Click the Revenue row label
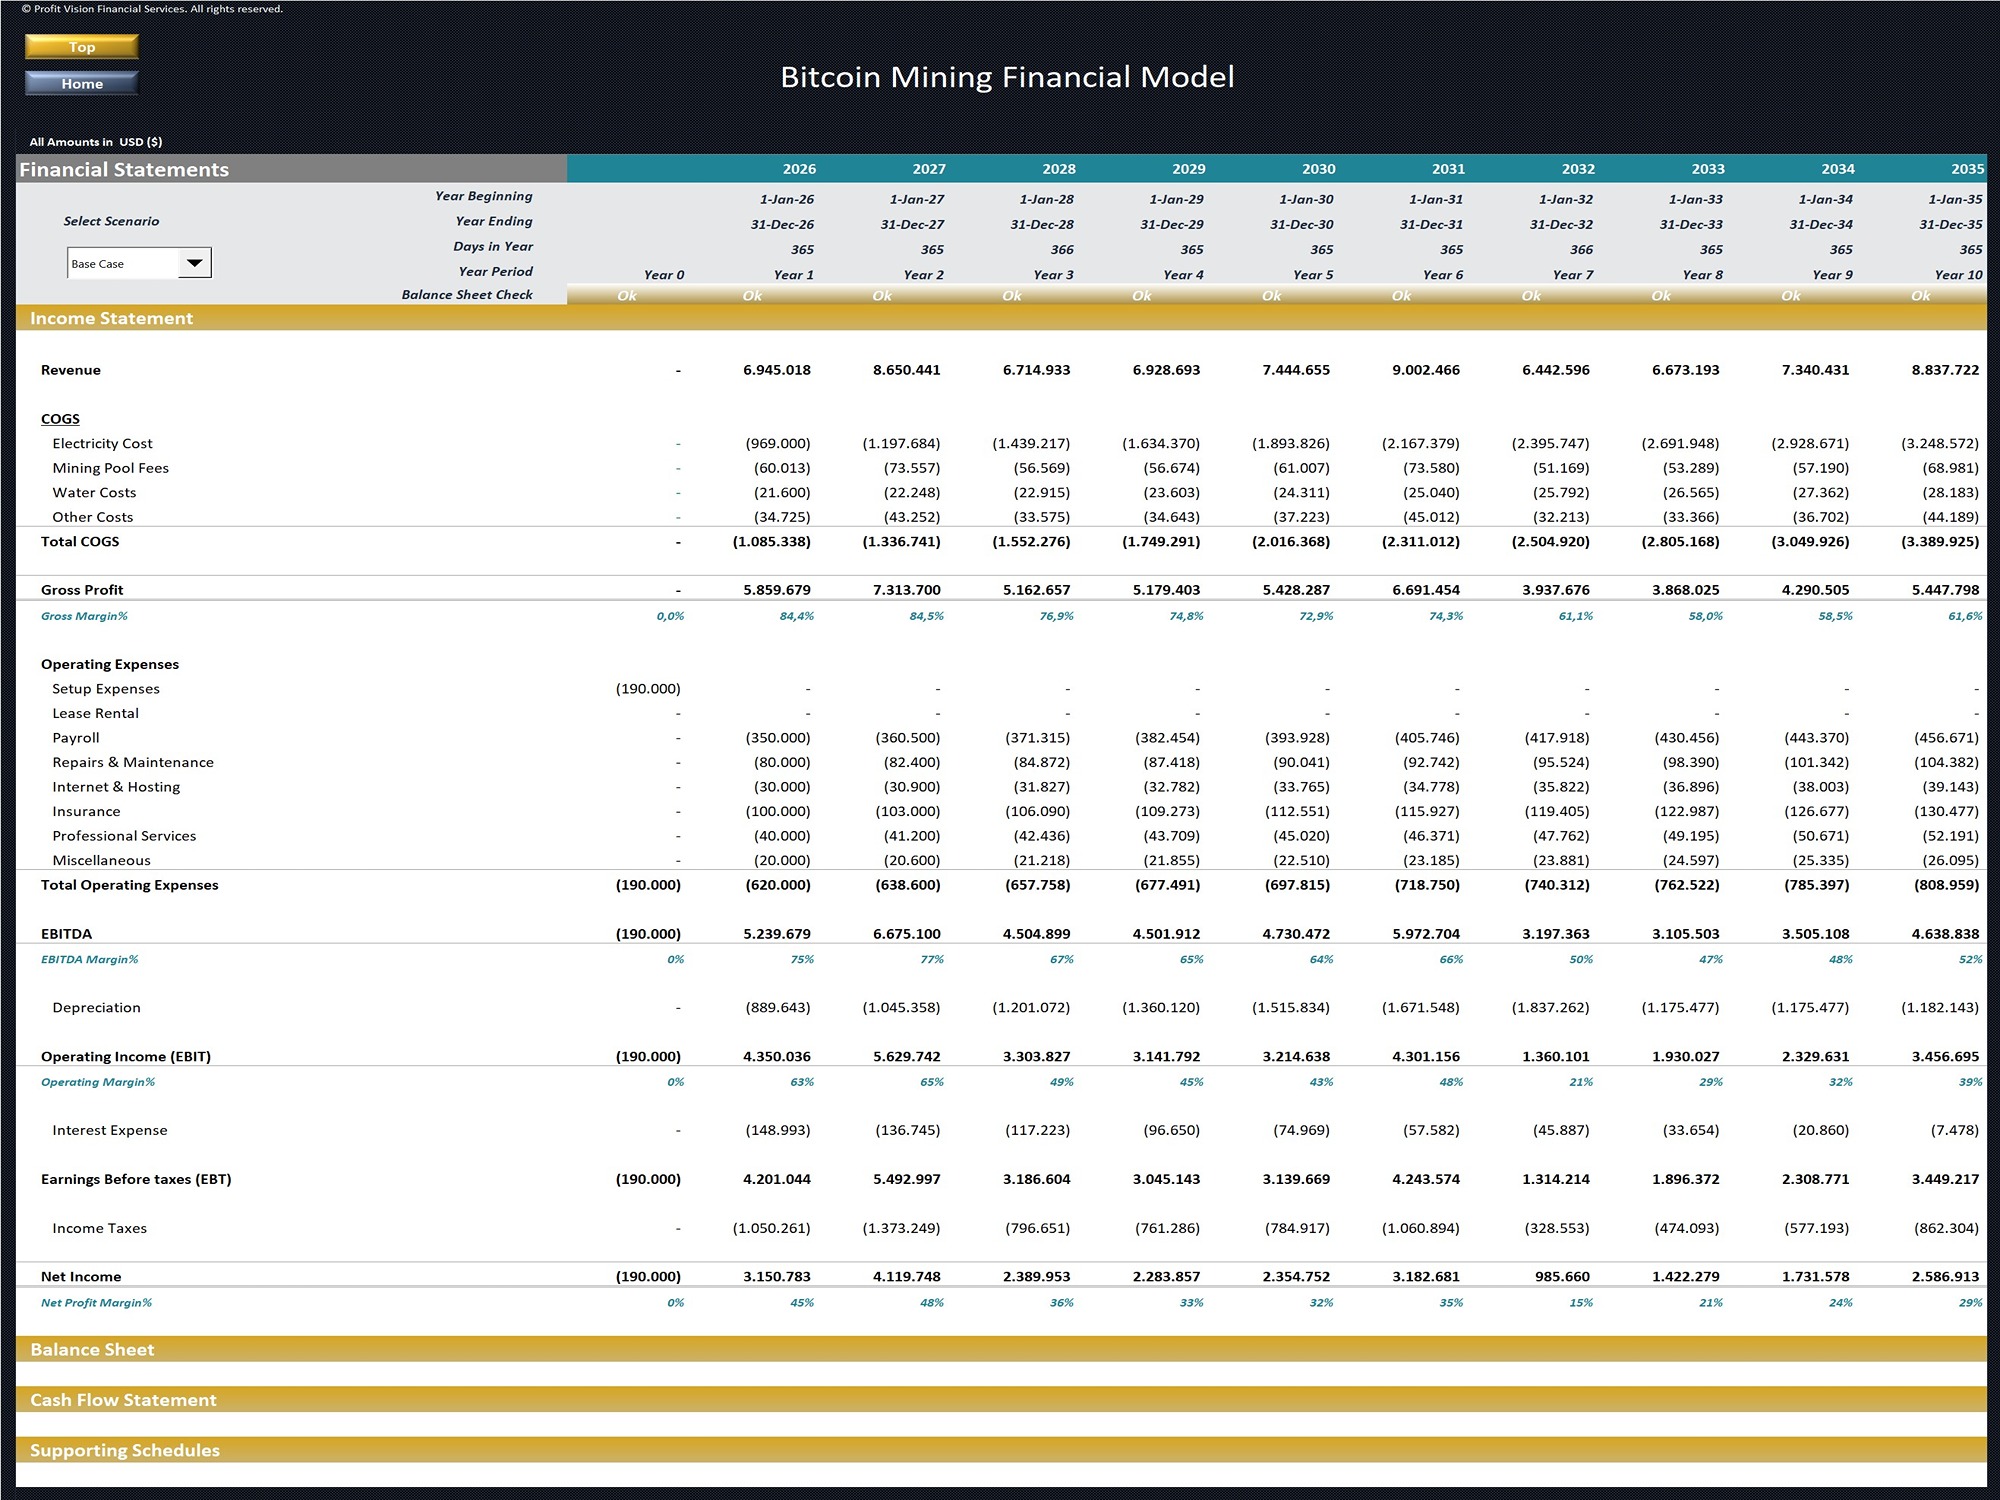Image resolution: width=2000 pixels, height=1500 pixels. 70,370
